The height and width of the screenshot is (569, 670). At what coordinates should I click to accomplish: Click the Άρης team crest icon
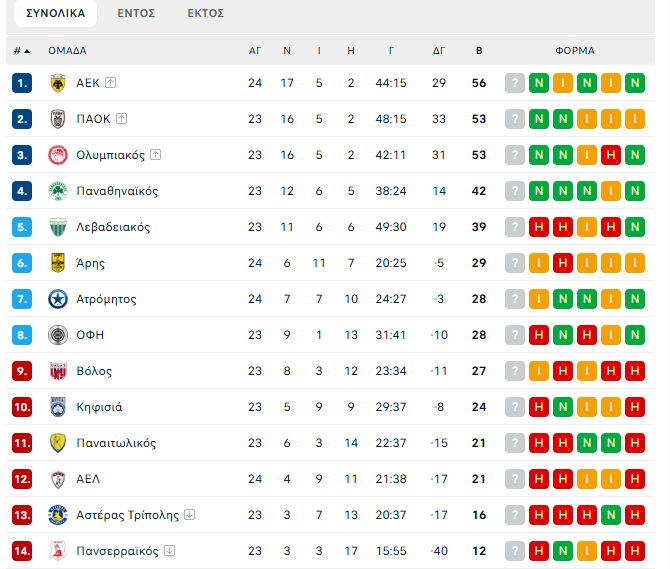point(57,263)
